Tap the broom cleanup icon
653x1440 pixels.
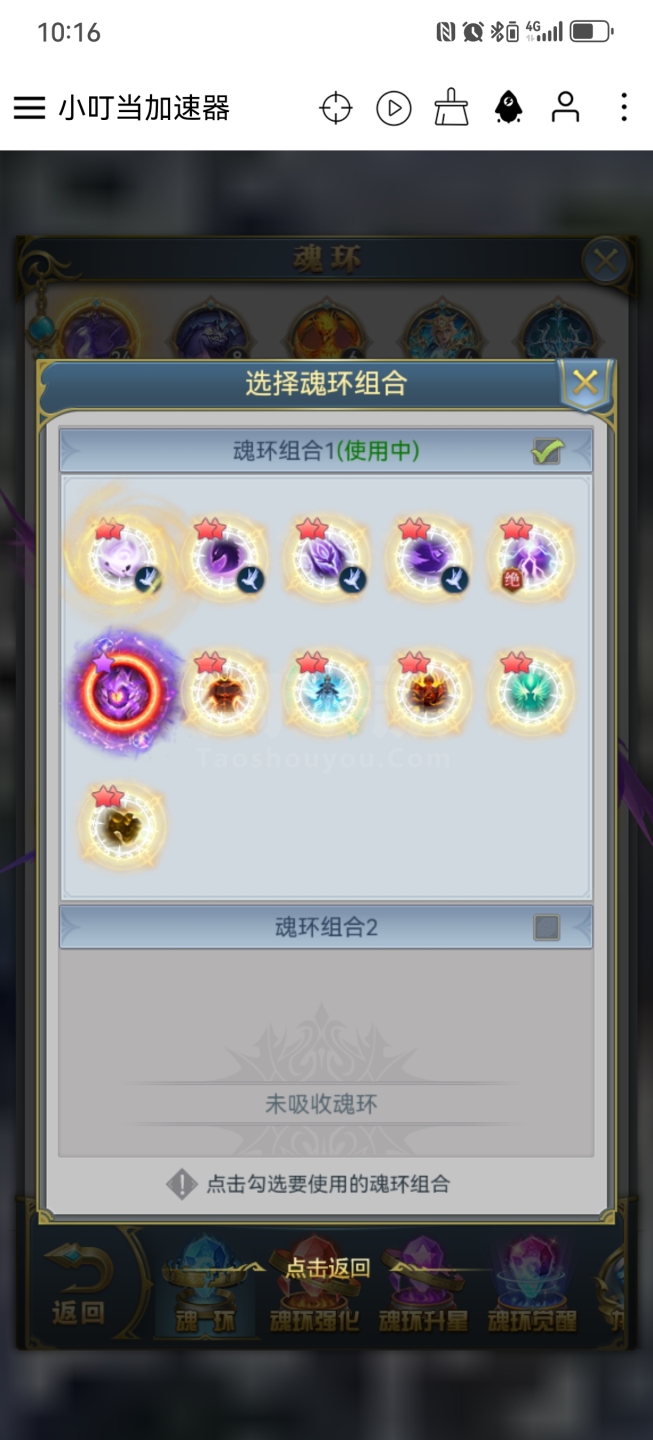click(451, 108)
